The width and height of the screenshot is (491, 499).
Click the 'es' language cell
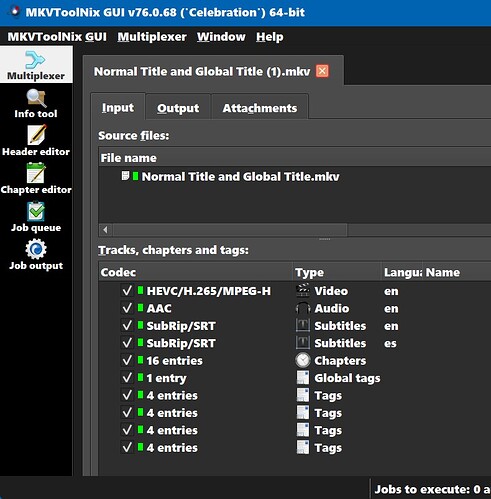pos(390,343)
